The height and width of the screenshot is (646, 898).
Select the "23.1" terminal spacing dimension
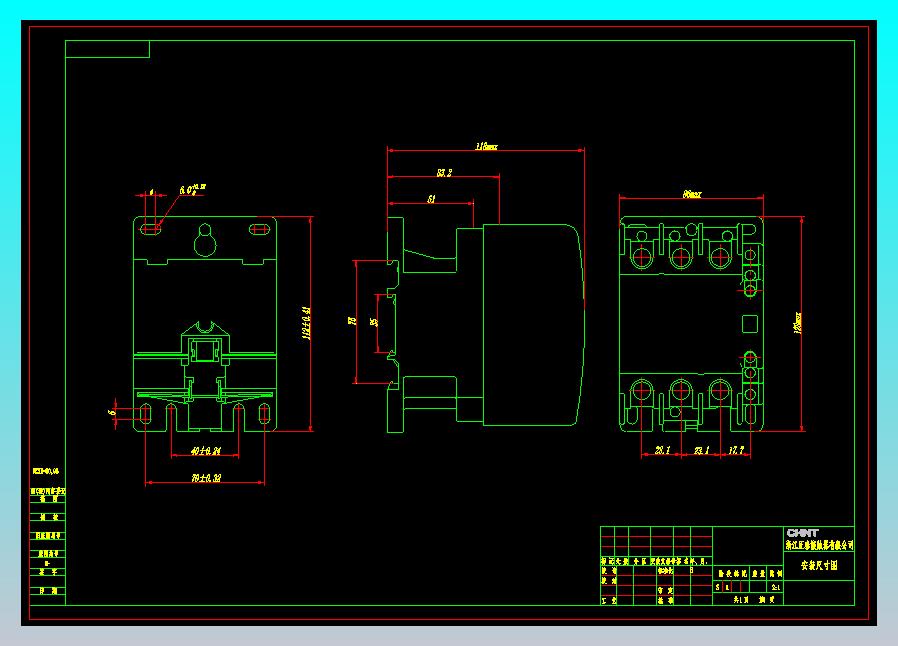[x=701, y=450]
